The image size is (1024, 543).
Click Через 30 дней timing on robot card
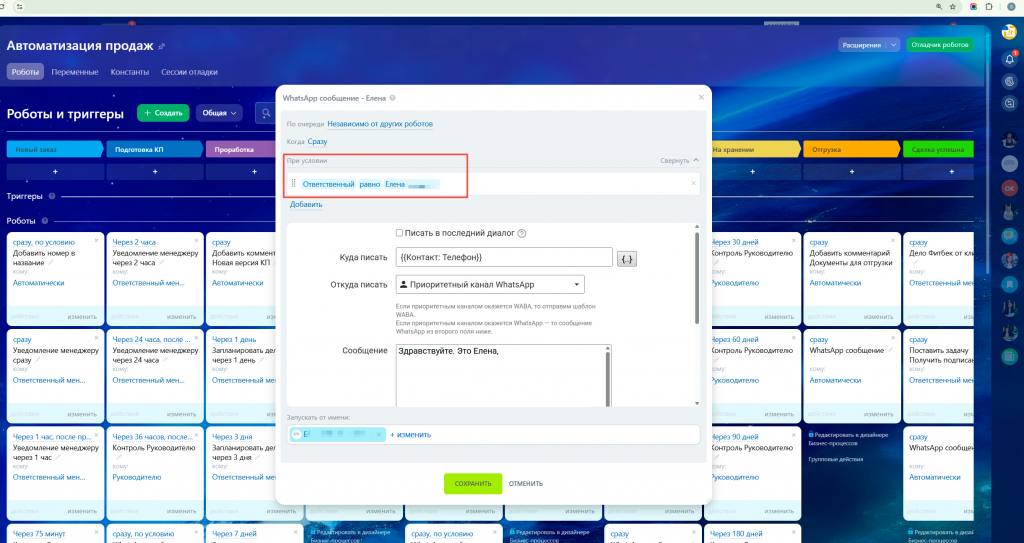735,242
